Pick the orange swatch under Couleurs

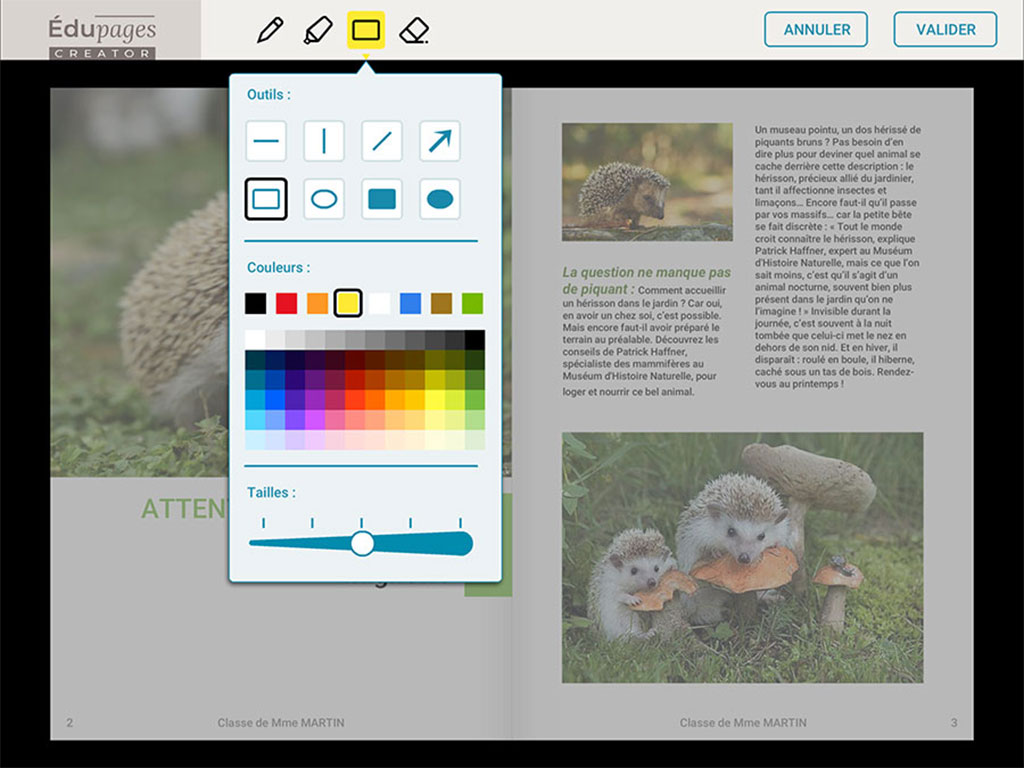pyautogui.click(x=318, y=301)
